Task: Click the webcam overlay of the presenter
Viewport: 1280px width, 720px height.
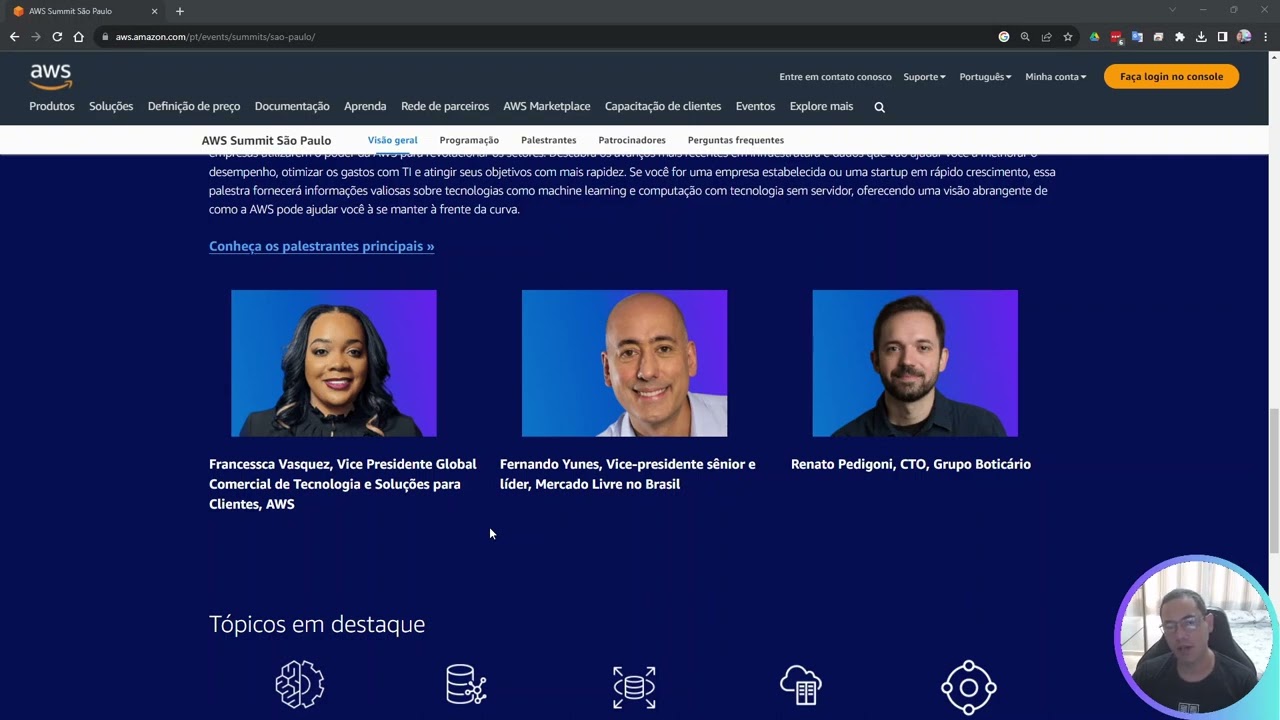Action: [1193, 637]
